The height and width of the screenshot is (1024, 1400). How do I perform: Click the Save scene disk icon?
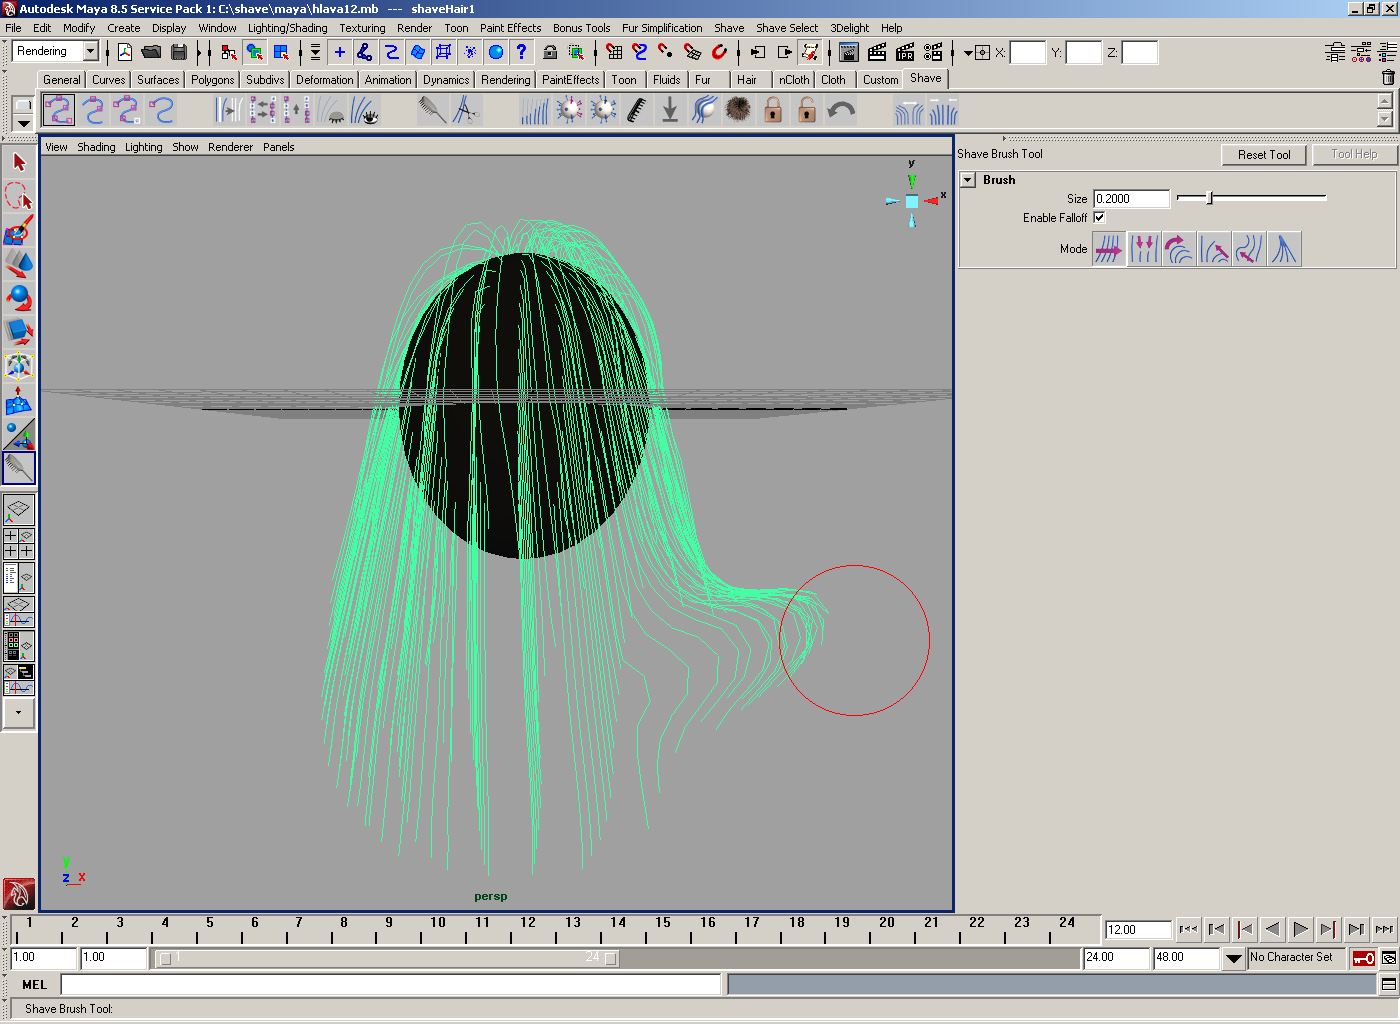click(x=179, y=52)
